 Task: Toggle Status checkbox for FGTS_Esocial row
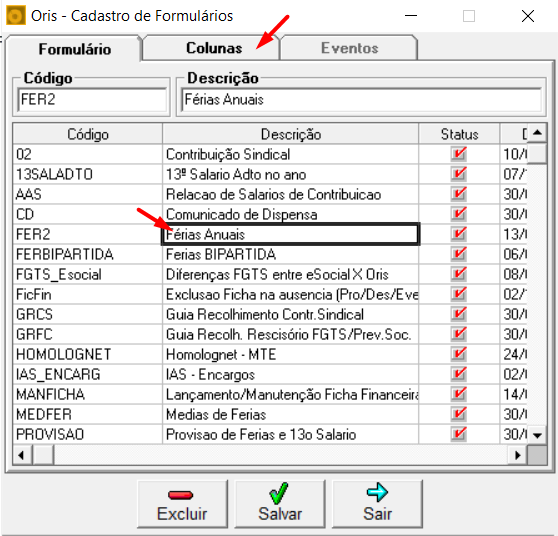pos(459,274)
